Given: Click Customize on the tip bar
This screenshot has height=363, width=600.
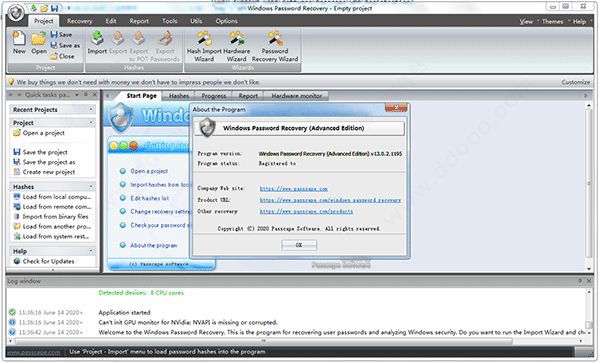Looking at the screenshot, I should (x=576, y=82).
